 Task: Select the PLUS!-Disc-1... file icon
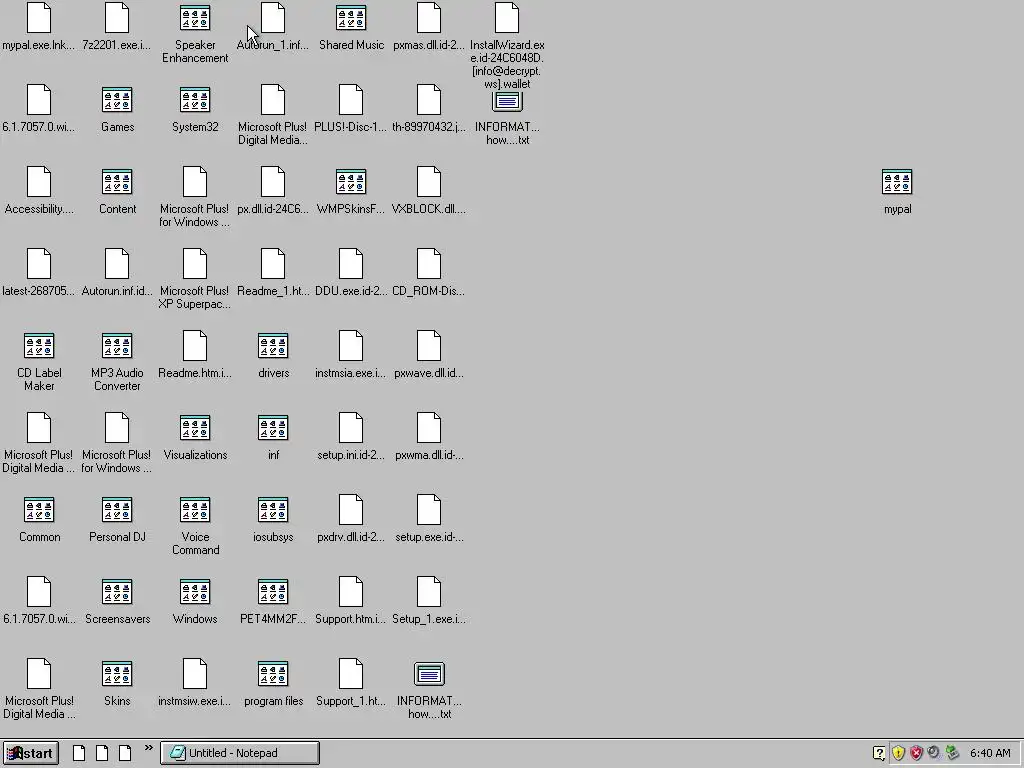point(351,100)
